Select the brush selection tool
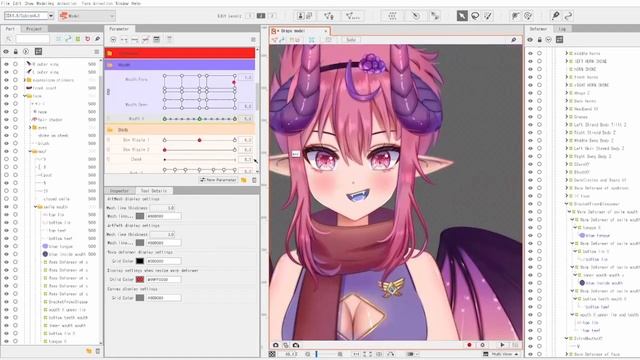The width and height of the screenshot is (640, 360). (488, 16)
